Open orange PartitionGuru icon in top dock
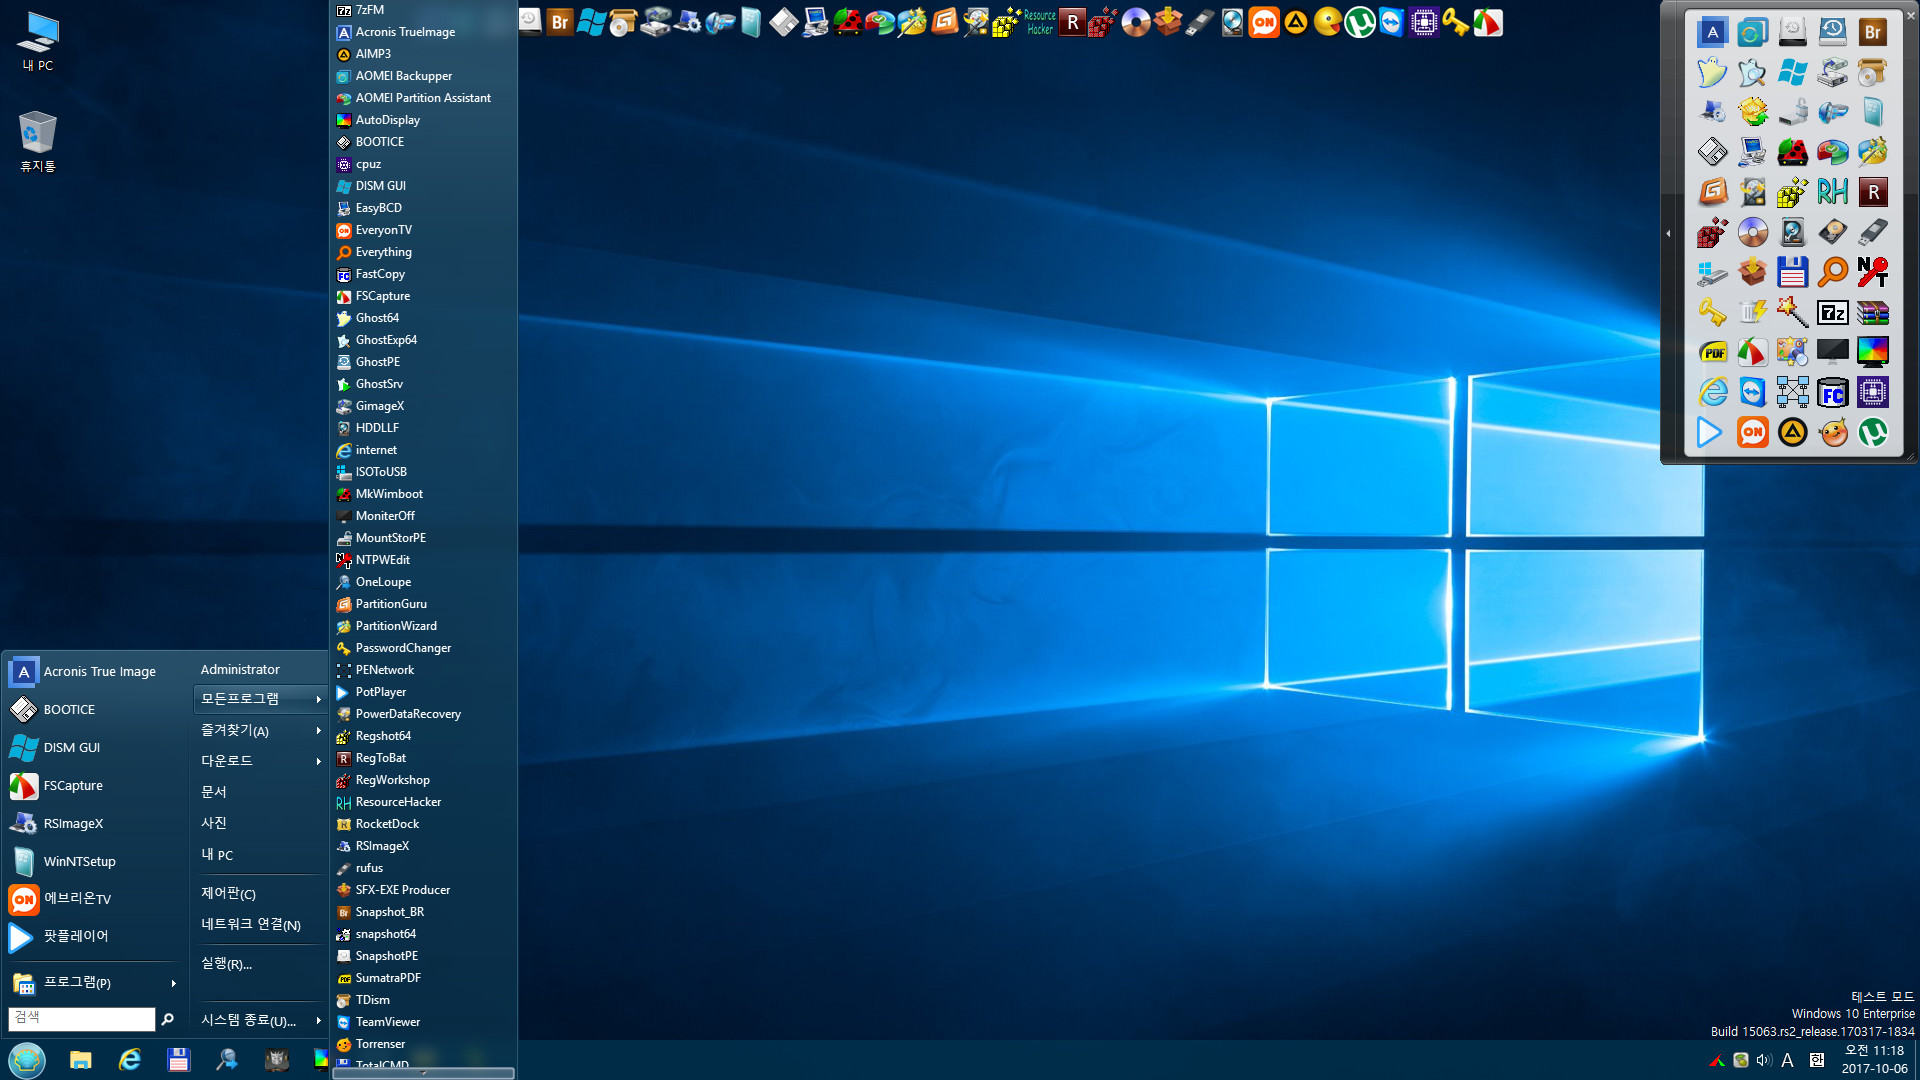The image size is (1920, 1080). (x=944, y=22)
